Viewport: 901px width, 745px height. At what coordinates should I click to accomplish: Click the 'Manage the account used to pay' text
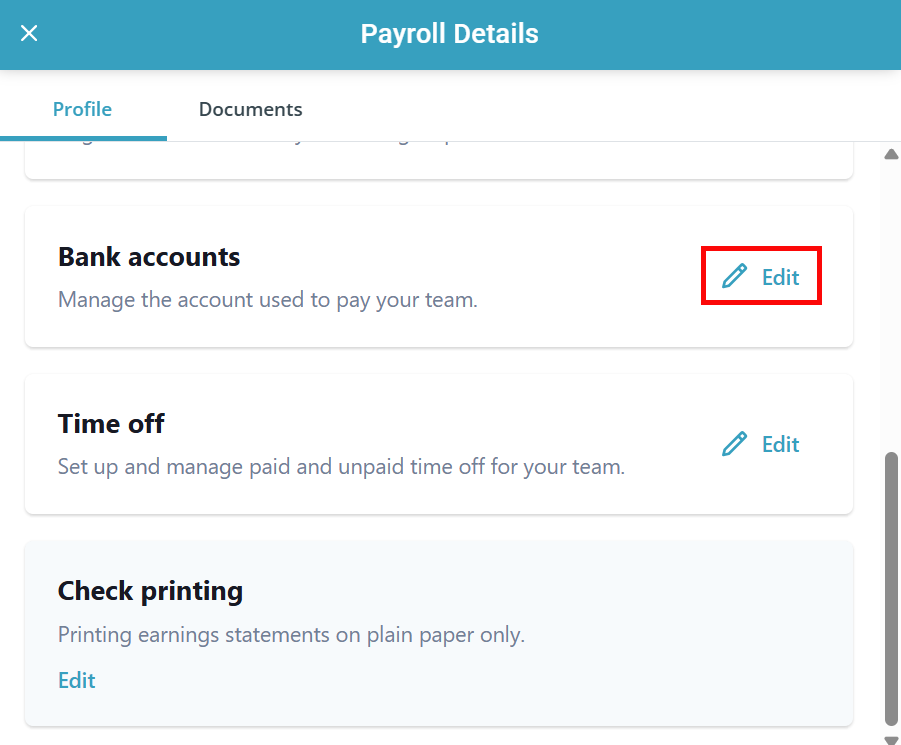coord(267,299)
